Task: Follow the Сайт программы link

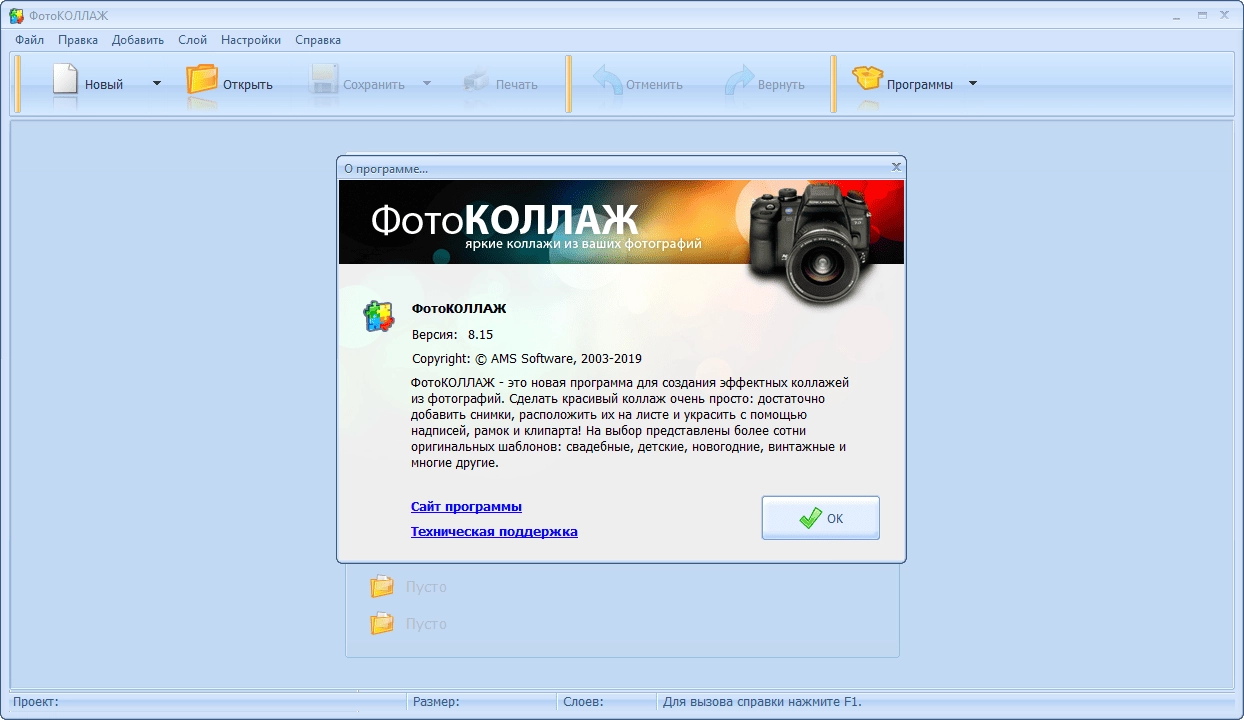Action: [x=466, y=507]
